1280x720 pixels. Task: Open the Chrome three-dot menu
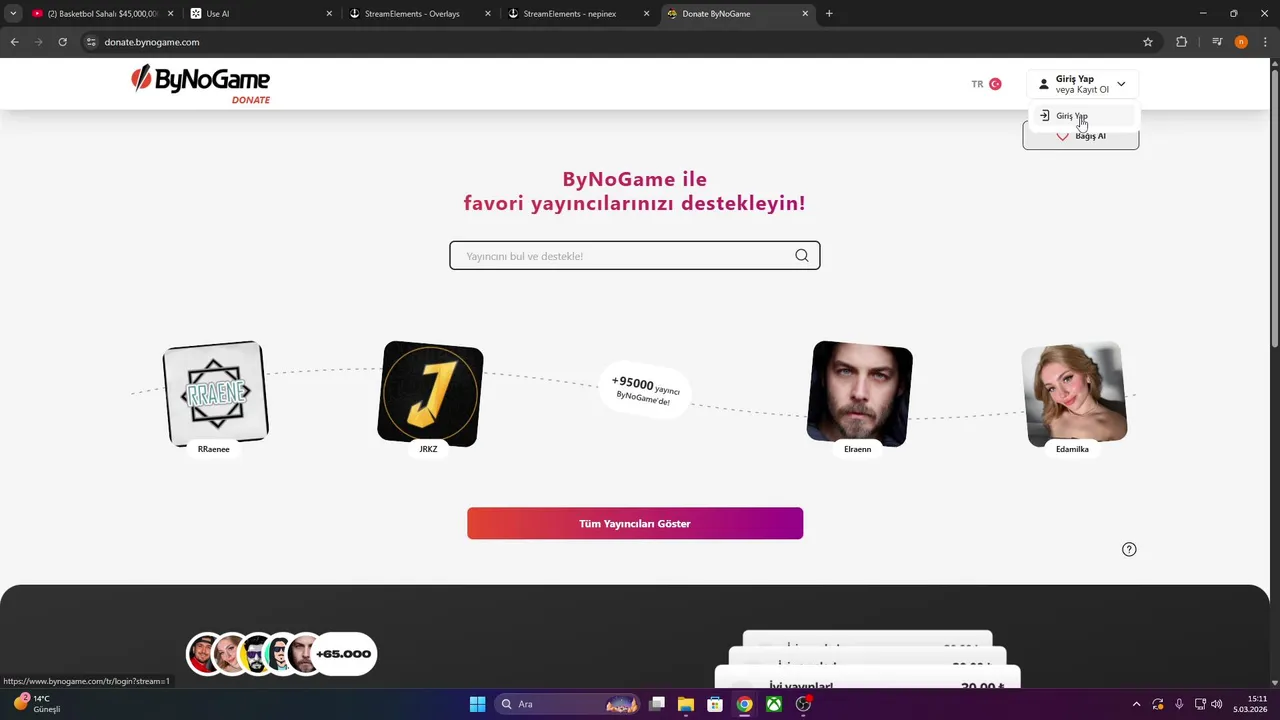(x=1265, y=42)
